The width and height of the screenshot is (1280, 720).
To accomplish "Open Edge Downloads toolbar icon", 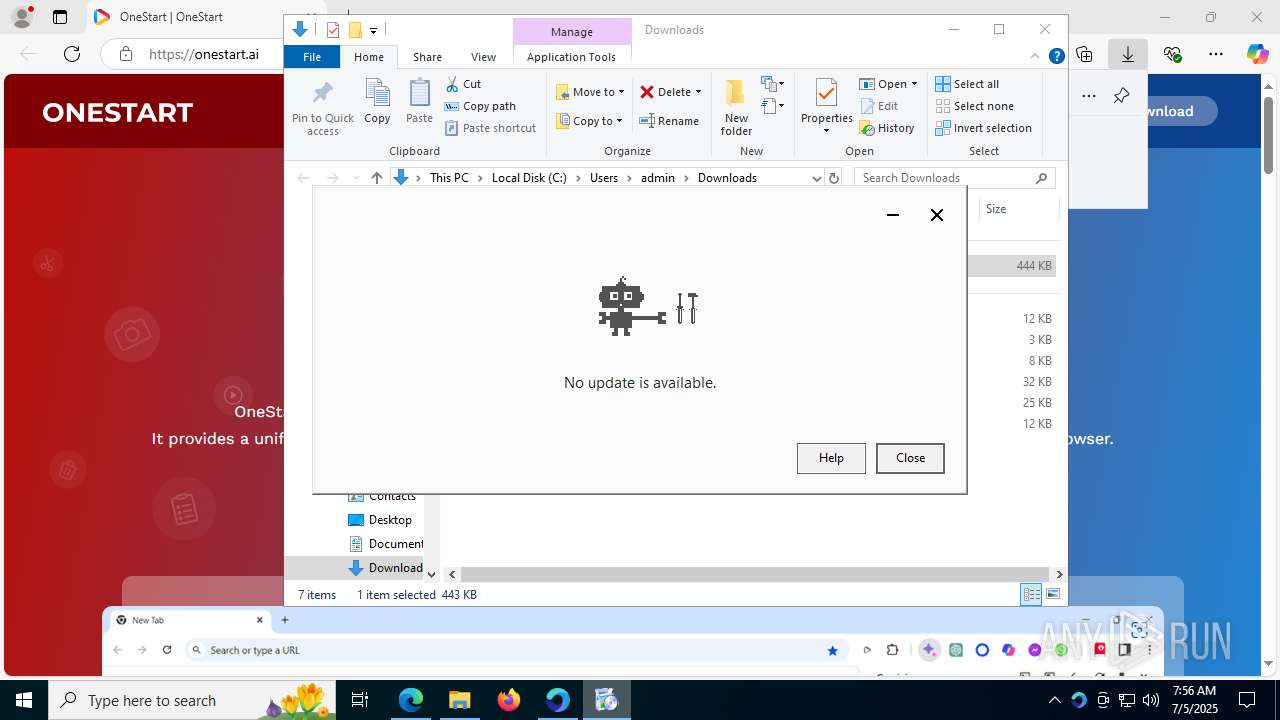I will pyautogui.click(x=1128, y=54).
